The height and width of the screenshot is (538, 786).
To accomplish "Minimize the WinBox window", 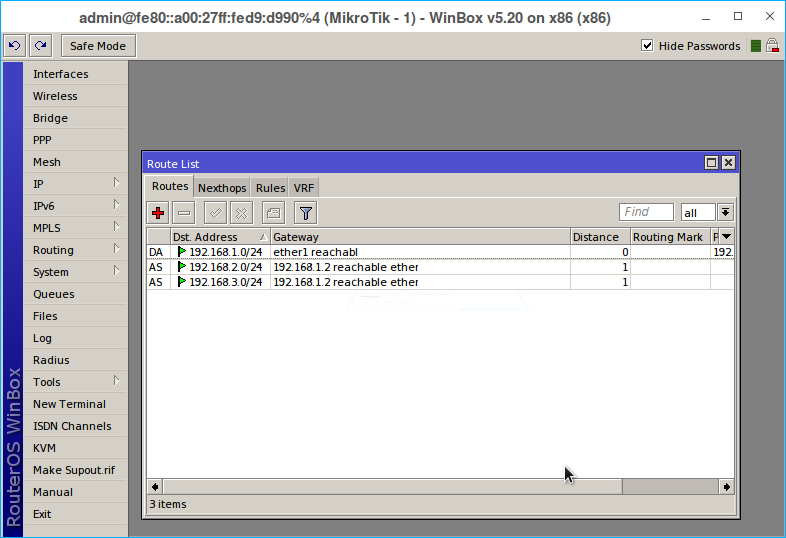I will click(x=706, y=18).
